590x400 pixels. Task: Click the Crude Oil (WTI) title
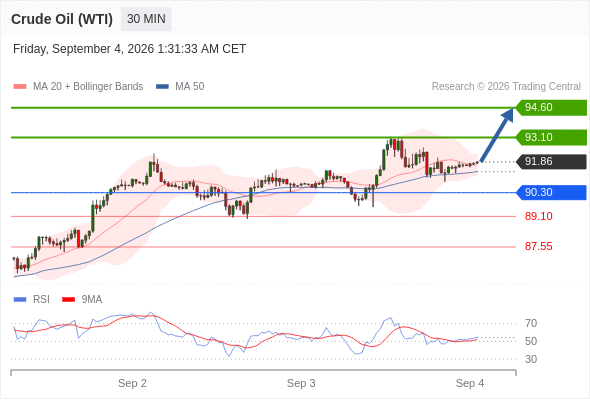pos(62,19)
